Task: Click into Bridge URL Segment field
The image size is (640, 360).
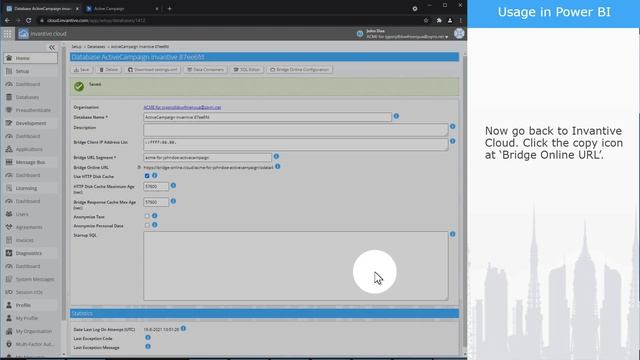Action: pos(207,158)
